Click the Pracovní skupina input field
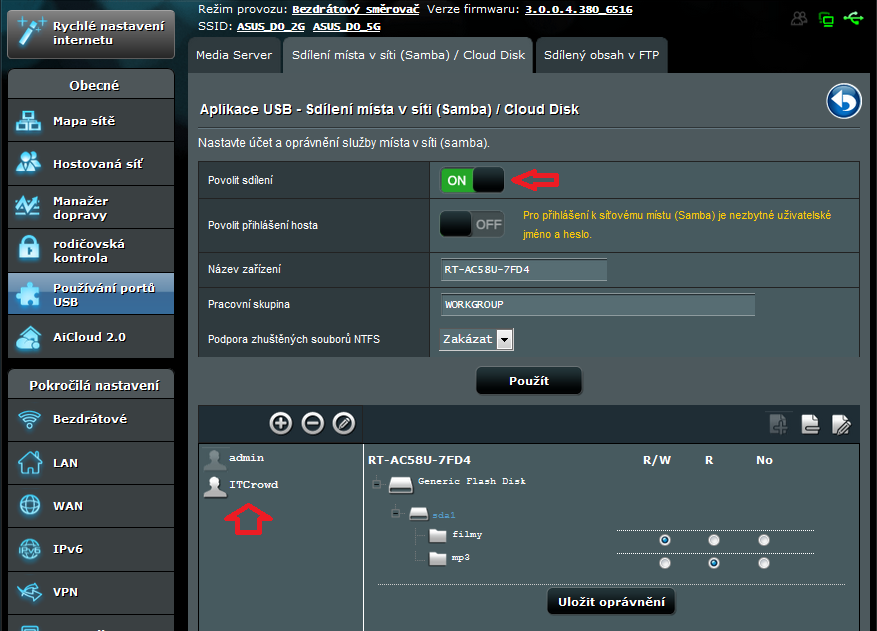The width and height of the screenshot is (877, 631). [597, 304]
